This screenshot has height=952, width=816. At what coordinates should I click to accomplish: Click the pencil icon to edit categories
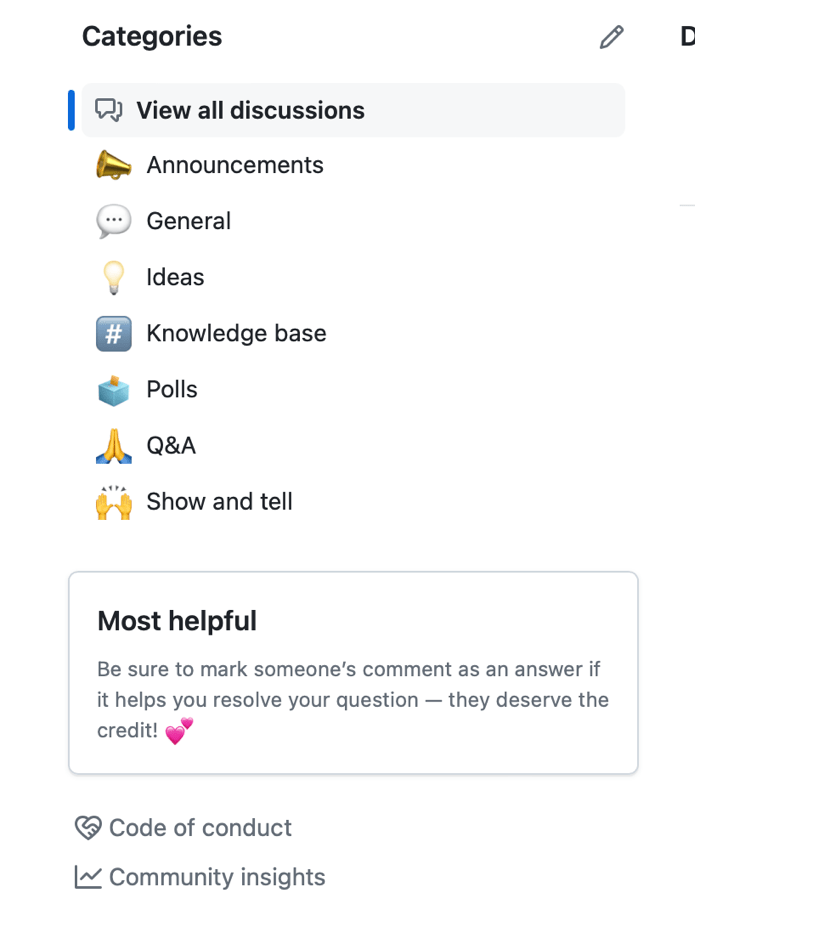coord(611,37)
